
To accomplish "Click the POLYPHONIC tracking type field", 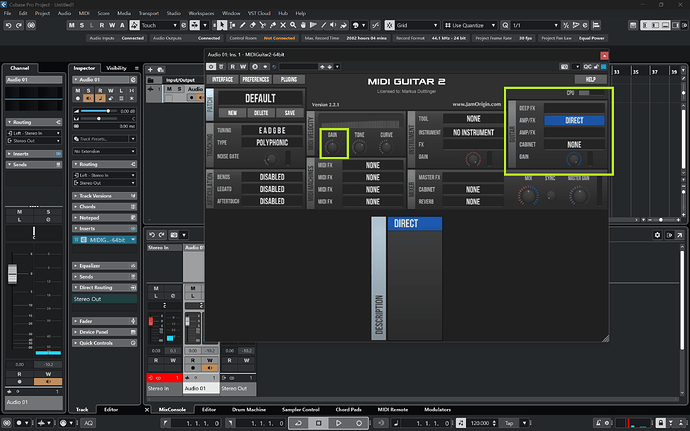I will tap(272, 143).
